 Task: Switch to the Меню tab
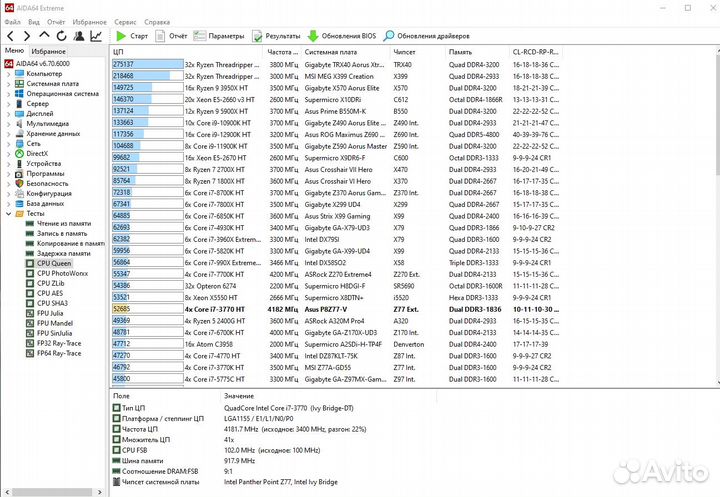(14, 51)
